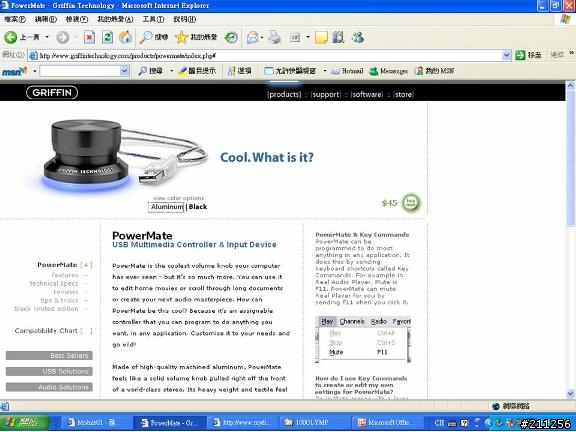Open the yellow Discuss note icon
576x432 pixels.
(x=321, y=37)
